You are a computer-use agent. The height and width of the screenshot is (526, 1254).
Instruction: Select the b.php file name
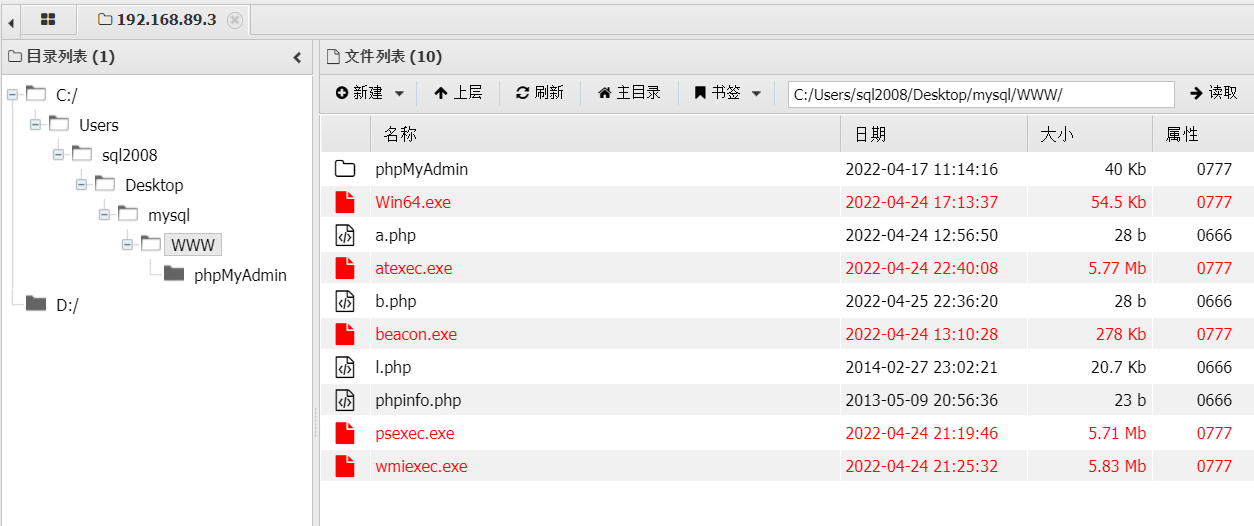click(x=396, y=301)
